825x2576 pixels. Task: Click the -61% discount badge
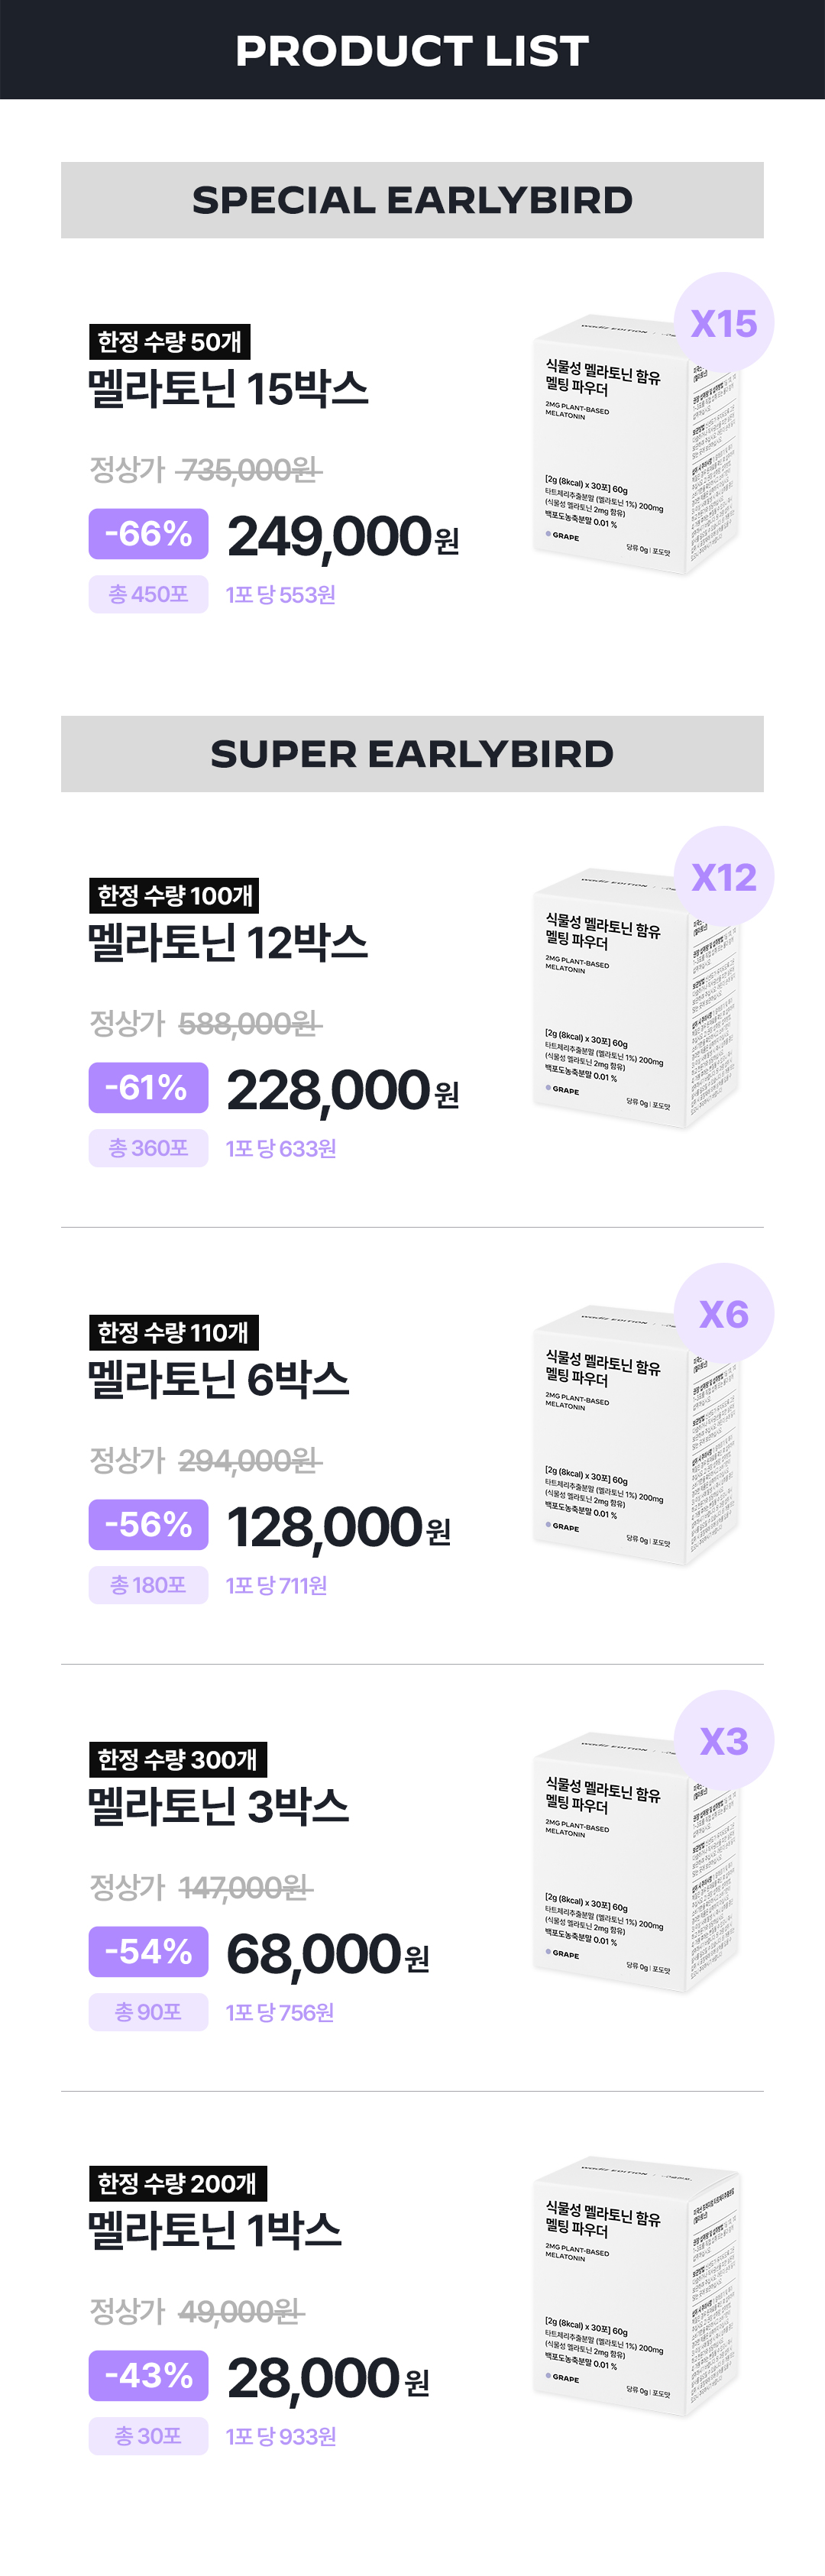pos(148,1087)
